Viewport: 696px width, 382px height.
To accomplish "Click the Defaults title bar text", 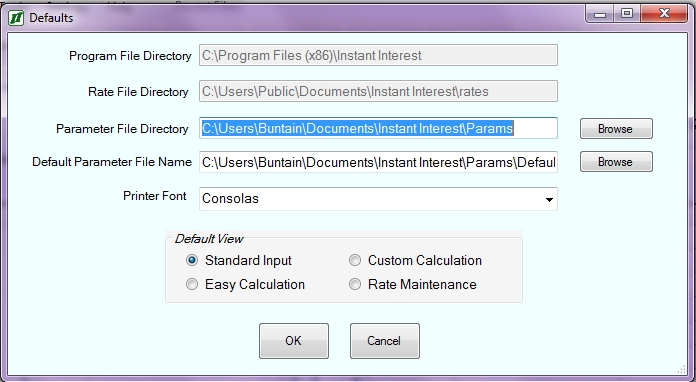I will tap(51, 18).
